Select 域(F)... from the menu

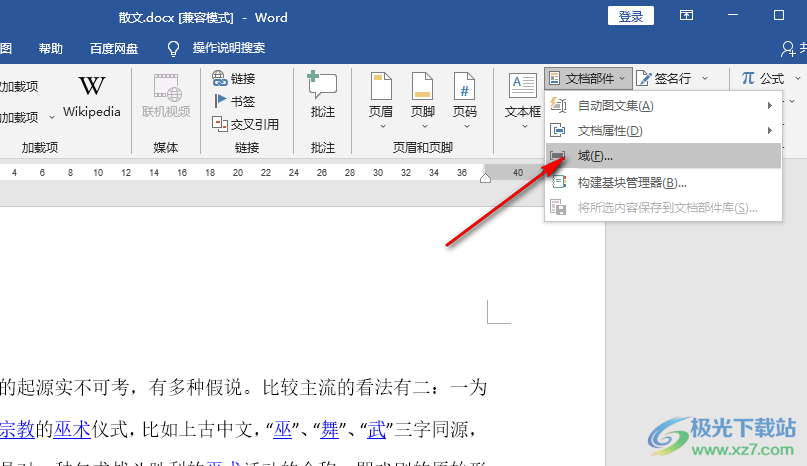[595, 156]
